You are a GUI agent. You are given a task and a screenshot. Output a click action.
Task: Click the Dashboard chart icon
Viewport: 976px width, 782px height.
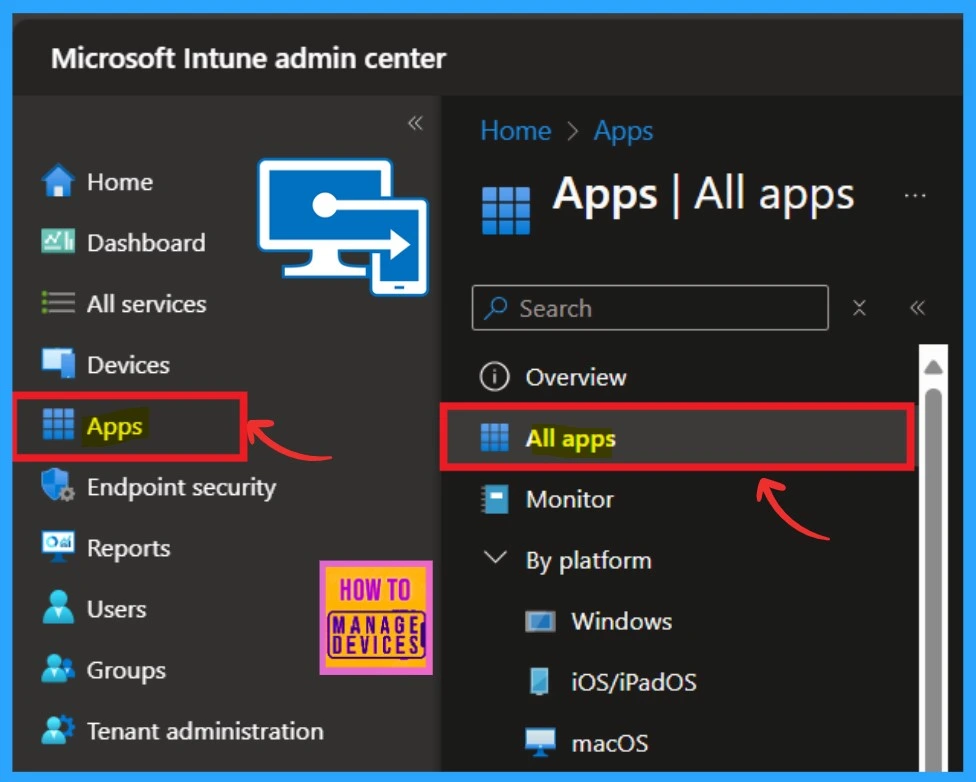pos(58,241)
